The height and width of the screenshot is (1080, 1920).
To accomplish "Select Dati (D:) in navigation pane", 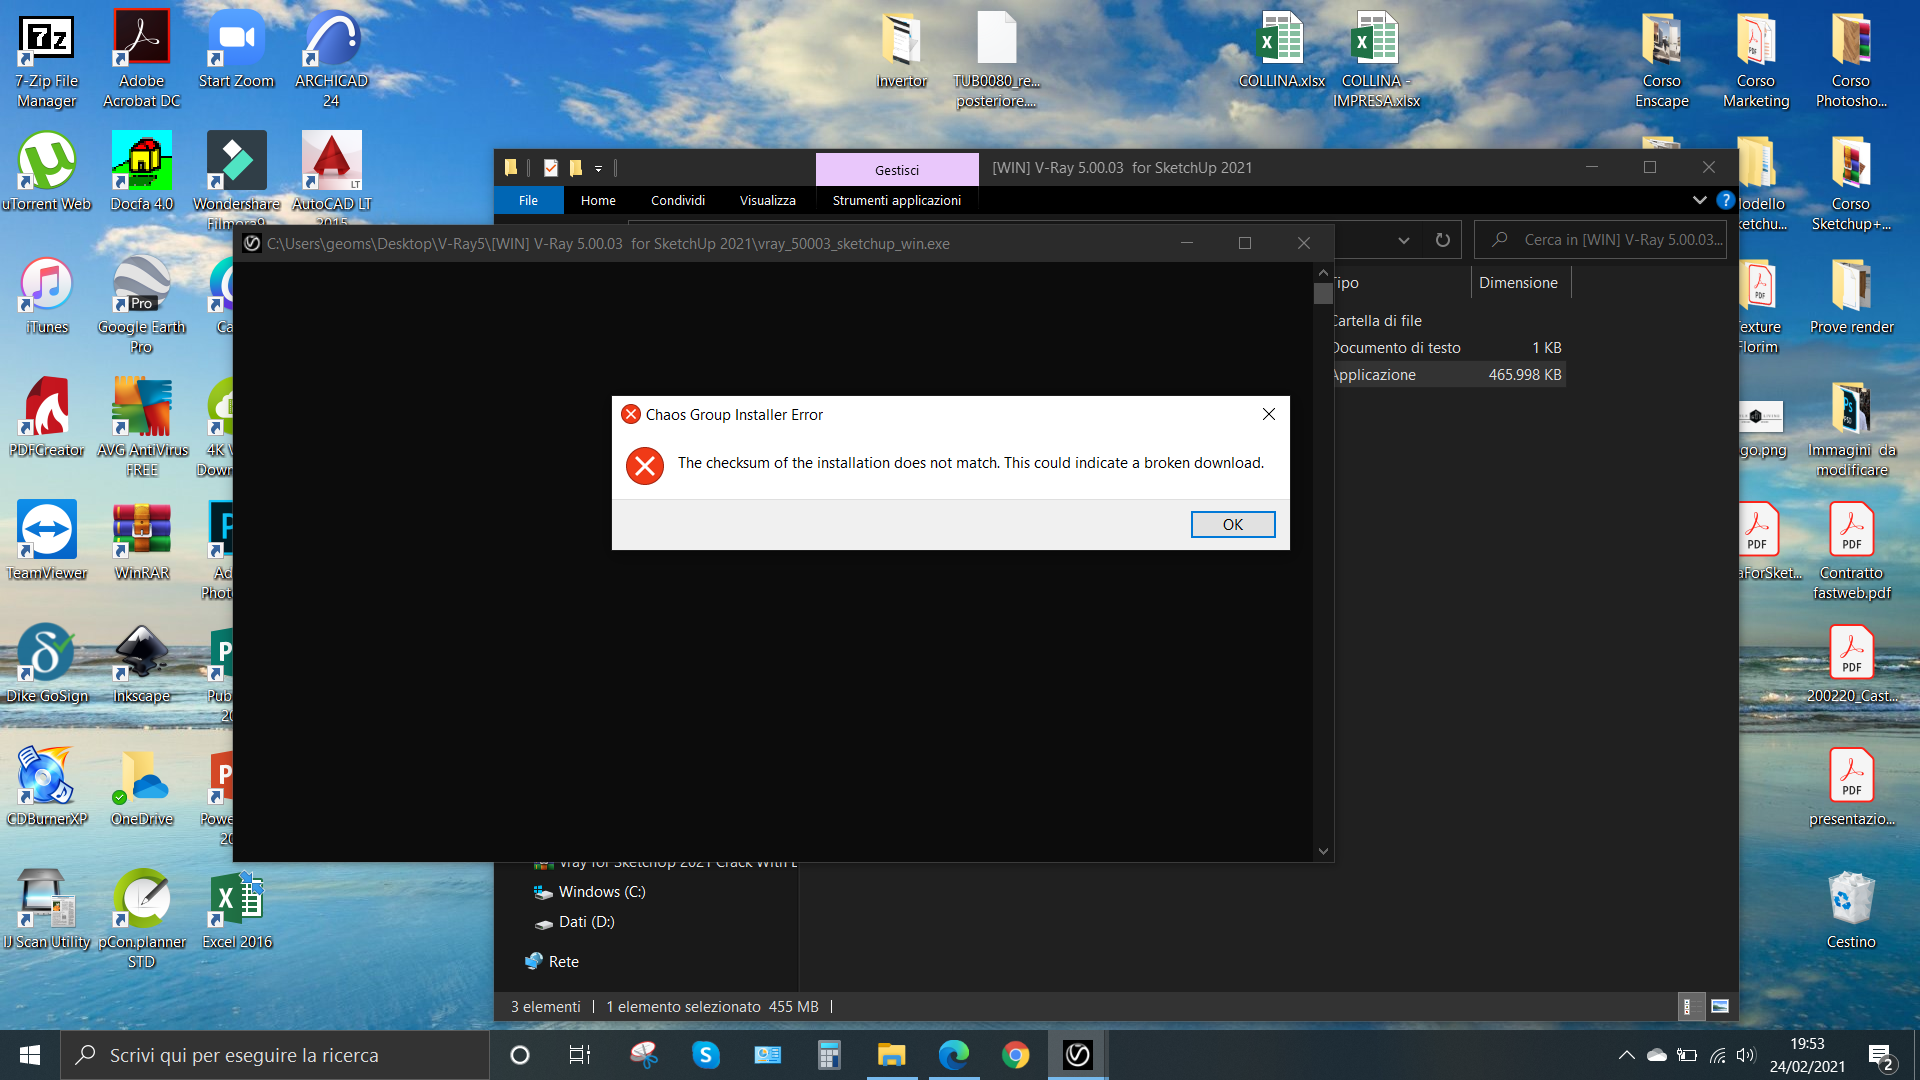I will point(586,922).
